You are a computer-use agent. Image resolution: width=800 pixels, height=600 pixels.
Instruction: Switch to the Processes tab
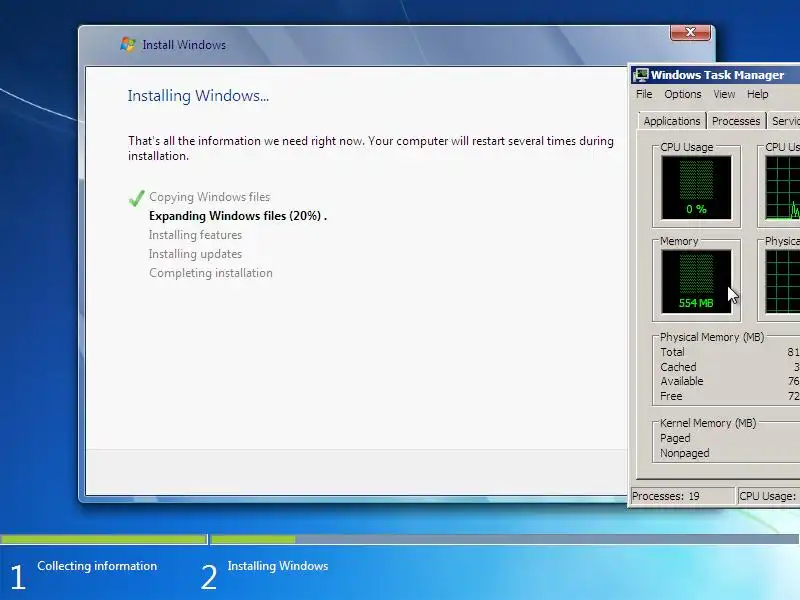[736, 121]
